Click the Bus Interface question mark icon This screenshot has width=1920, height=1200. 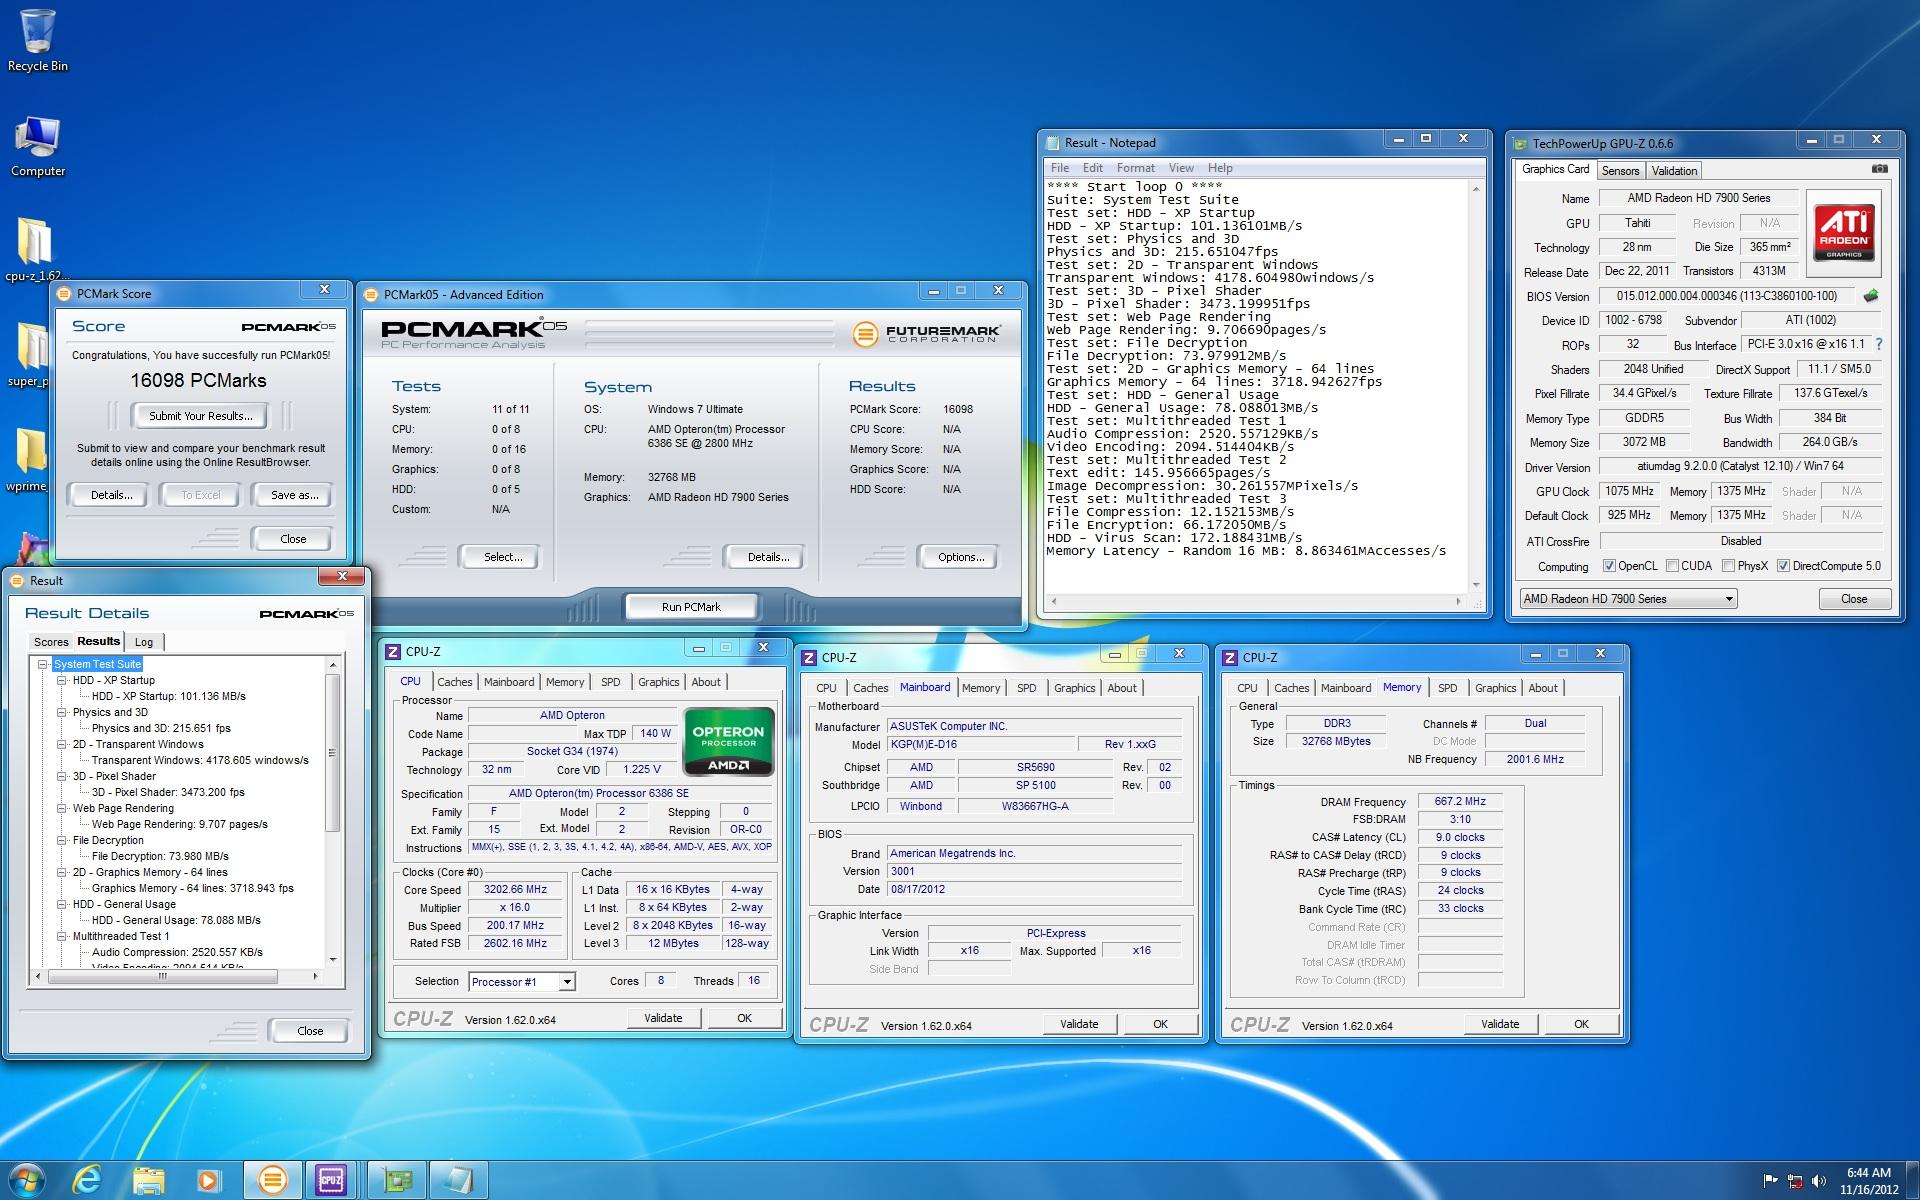[1879, 344]
